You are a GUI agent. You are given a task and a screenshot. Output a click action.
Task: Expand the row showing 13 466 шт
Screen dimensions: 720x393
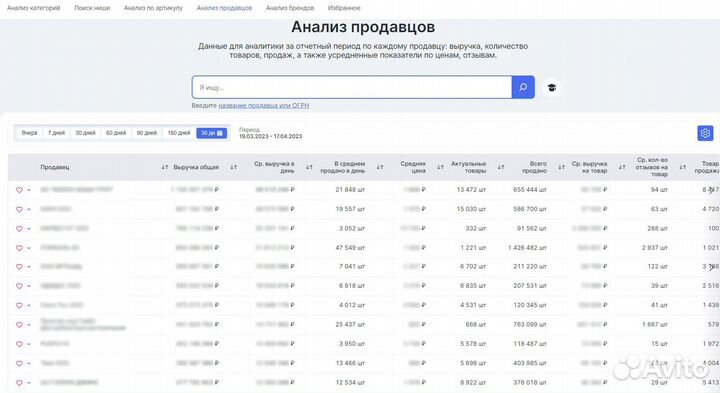tap(29, 363)
